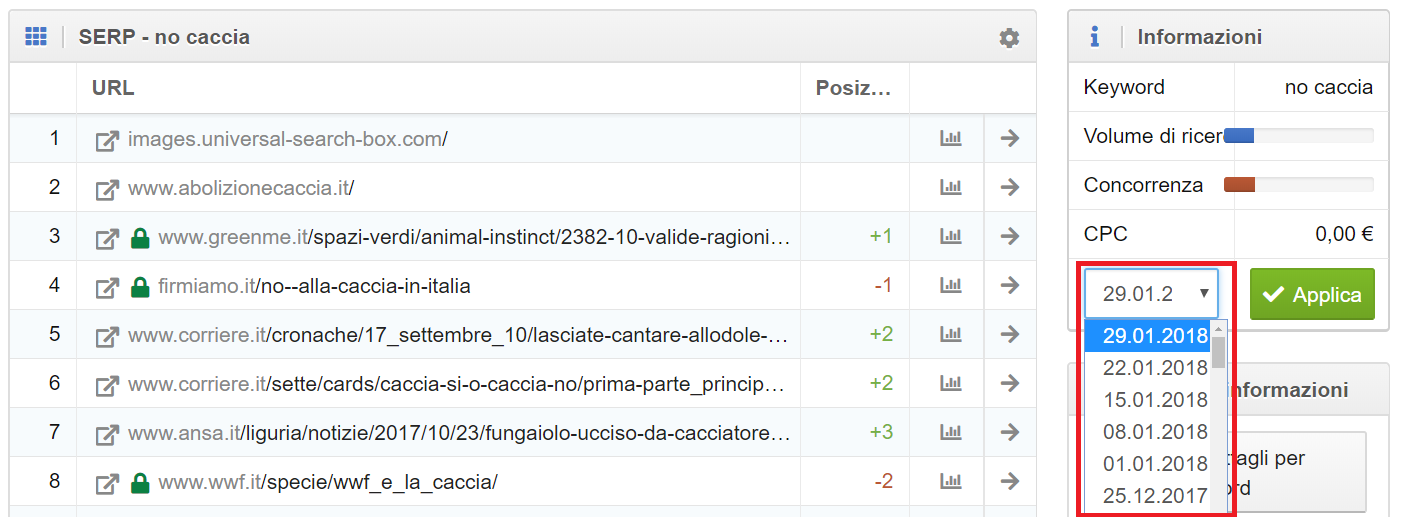Click the green lock icon for wwf.it
Image resolution: width=1401 pixels, height=517 pixels.
[141, 482]
